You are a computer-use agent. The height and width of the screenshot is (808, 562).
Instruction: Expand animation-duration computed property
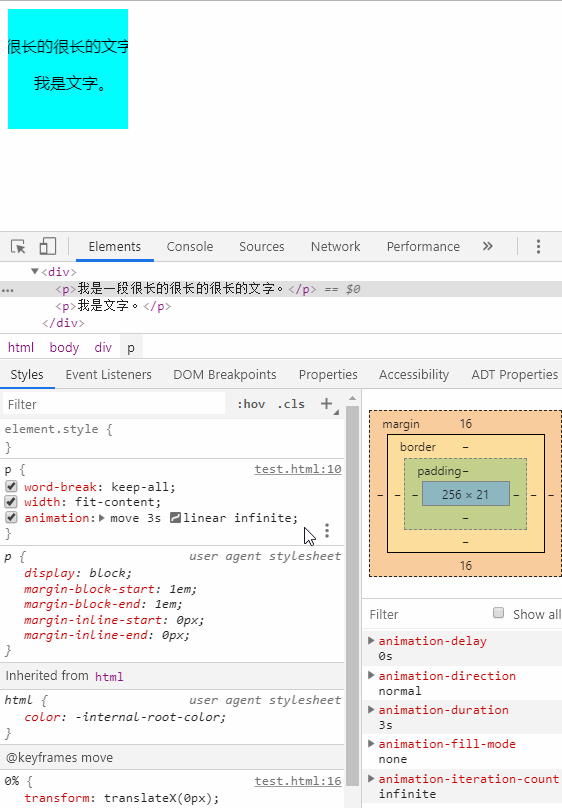pos(371,709)
